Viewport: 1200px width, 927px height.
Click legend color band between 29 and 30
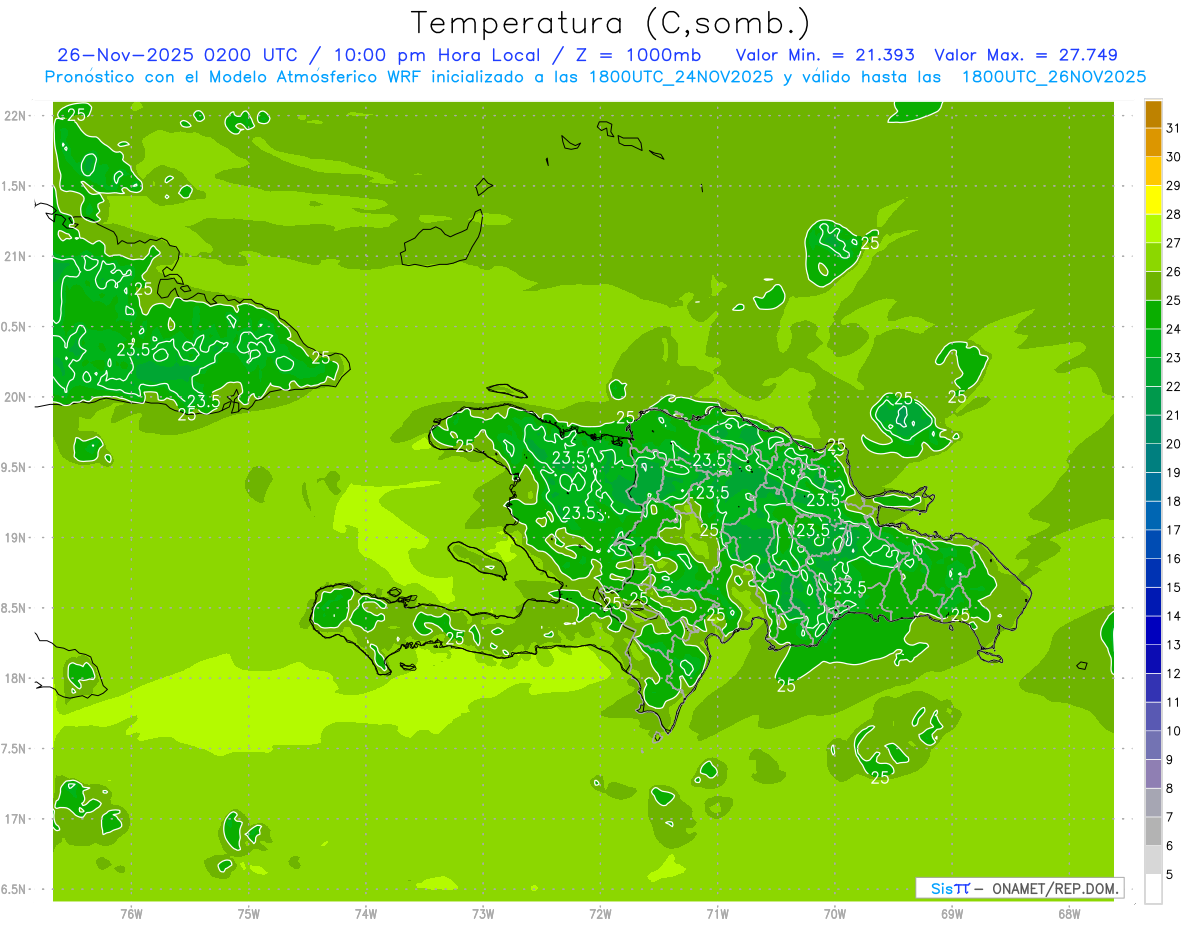pyautogui.click(x=1153, y=171)
